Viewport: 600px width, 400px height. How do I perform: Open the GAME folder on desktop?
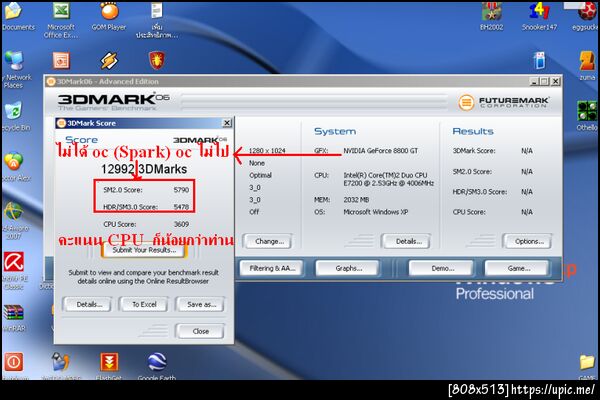[x=587, y=367]
